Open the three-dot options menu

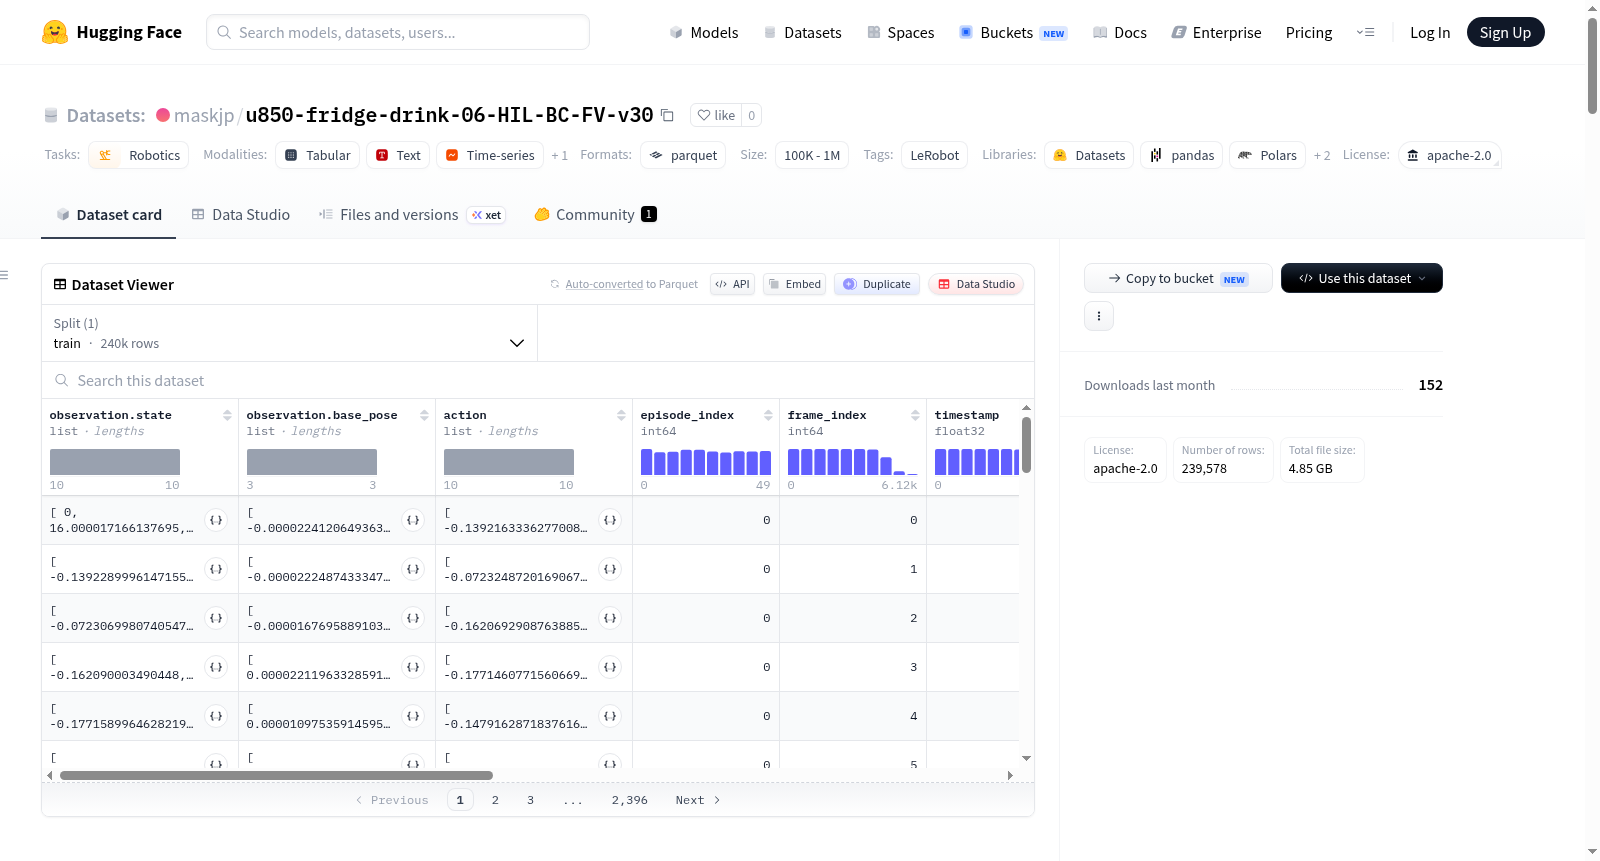[x=1099, y=316]
